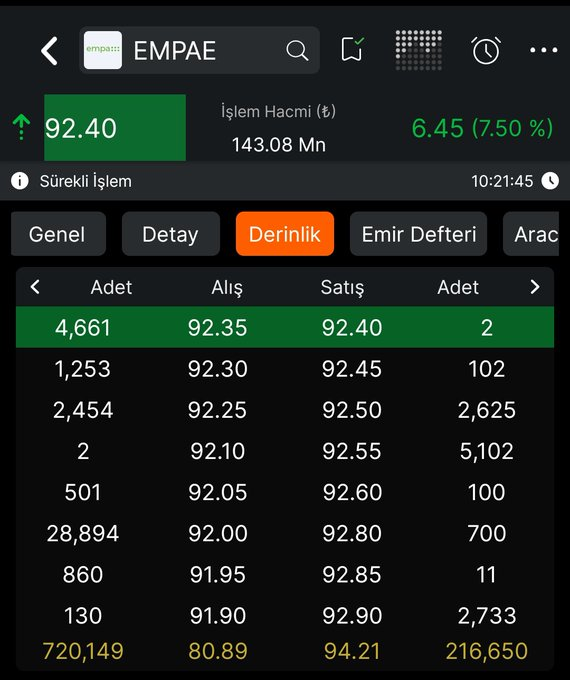Set a price alarm clock icon
The height and width of the screenshot is (680, 570).
click(486, 50)
